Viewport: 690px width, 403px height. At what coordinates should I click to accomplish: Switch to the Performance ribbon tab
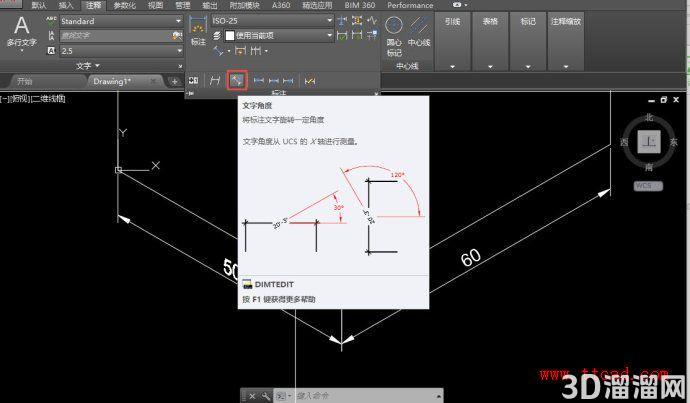tap(410, 5)
